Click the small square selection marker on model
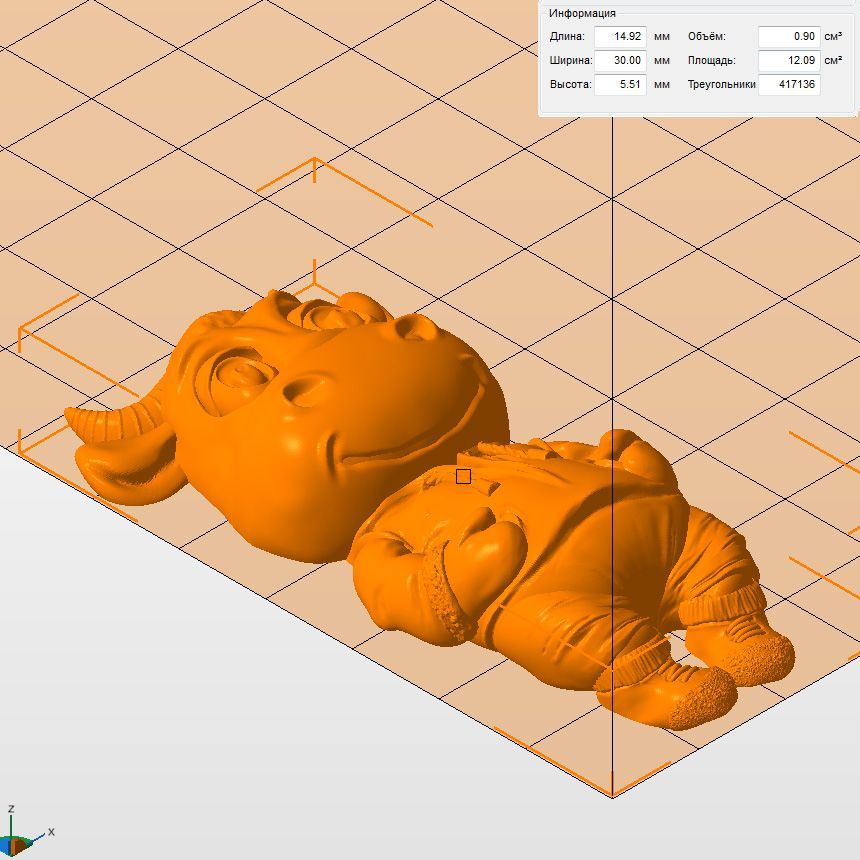 pyautogui.click(x=463, y=477)
